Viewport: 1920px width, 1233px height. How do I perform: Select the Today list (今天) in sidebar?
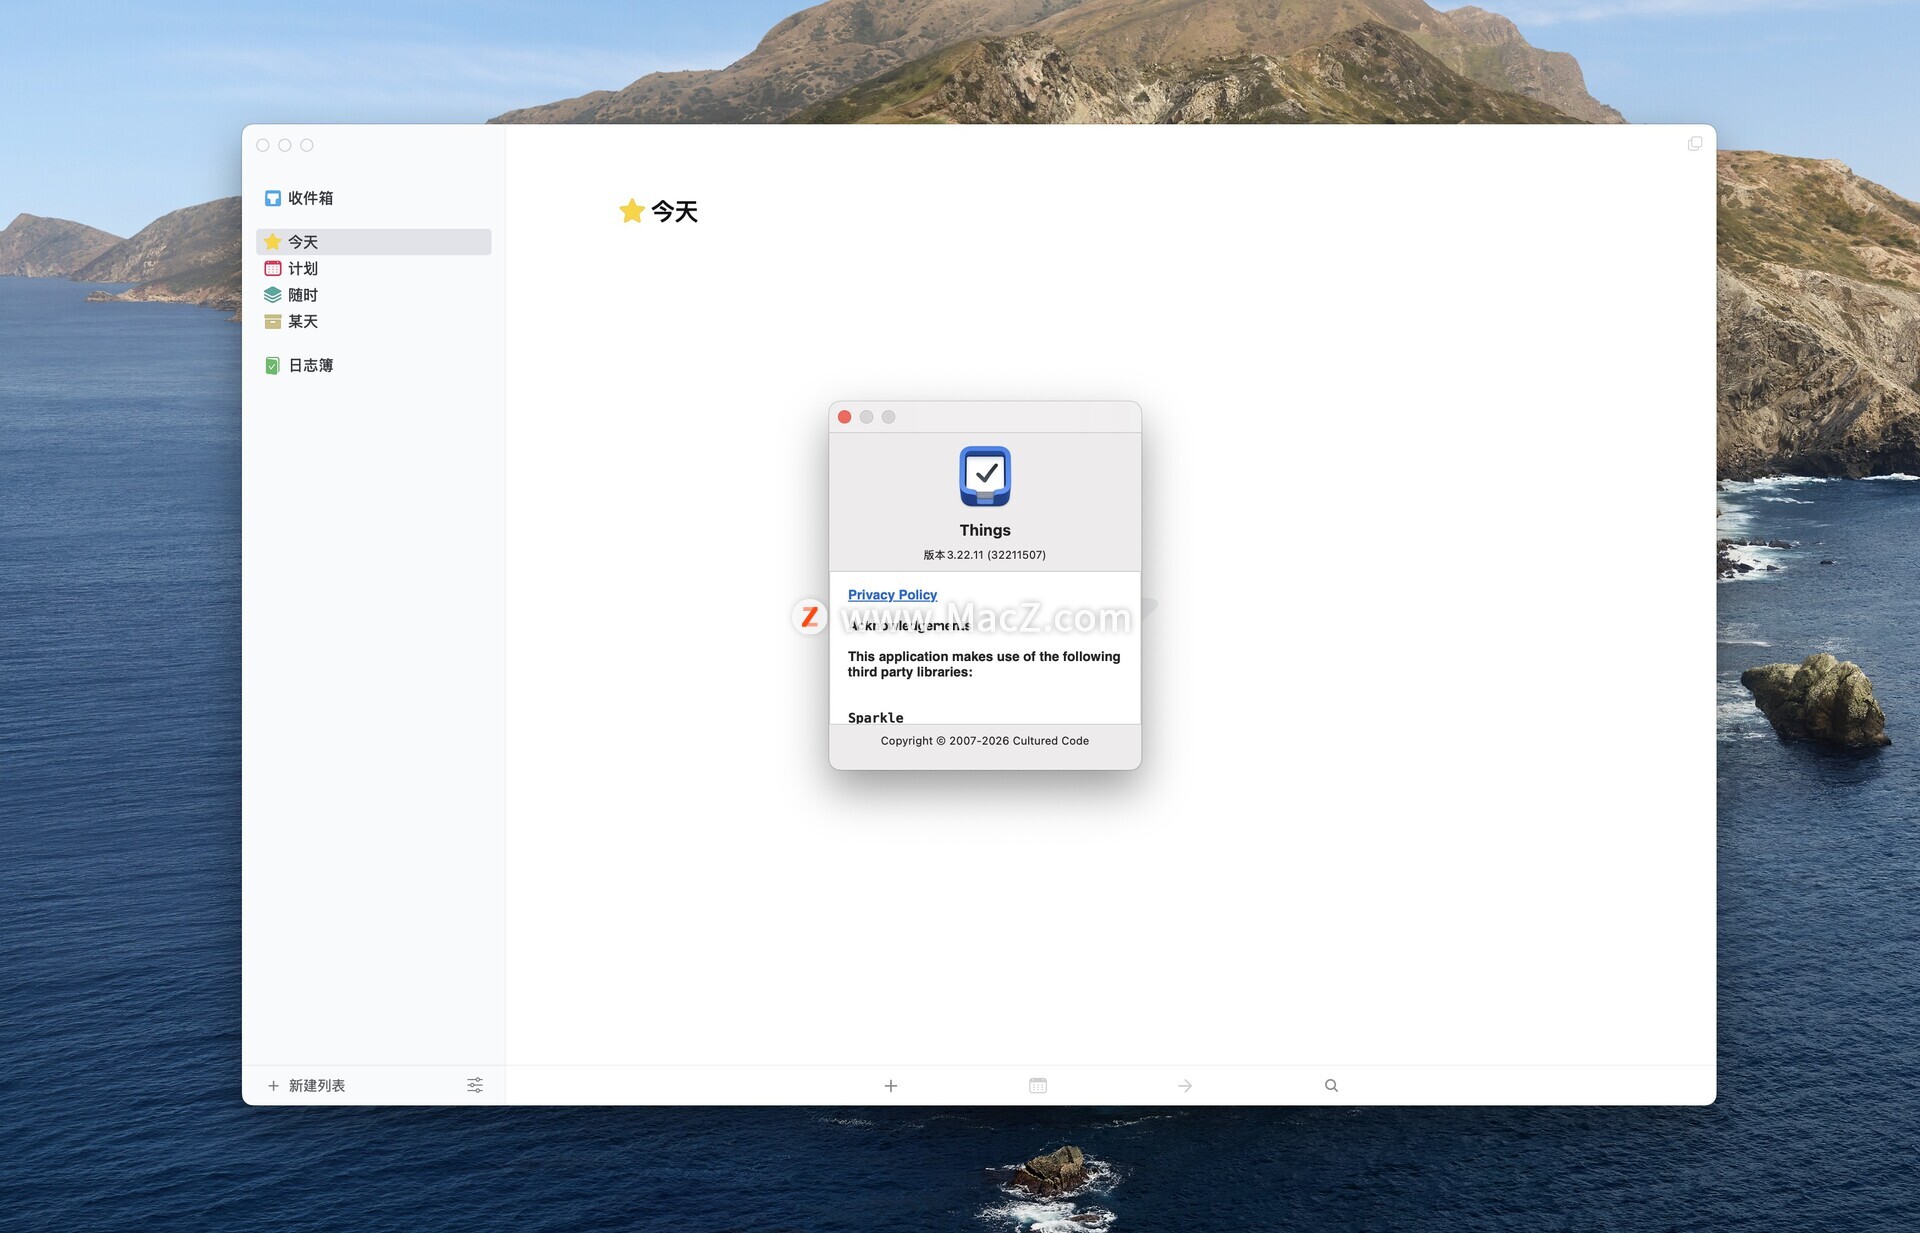coord(302,242)
